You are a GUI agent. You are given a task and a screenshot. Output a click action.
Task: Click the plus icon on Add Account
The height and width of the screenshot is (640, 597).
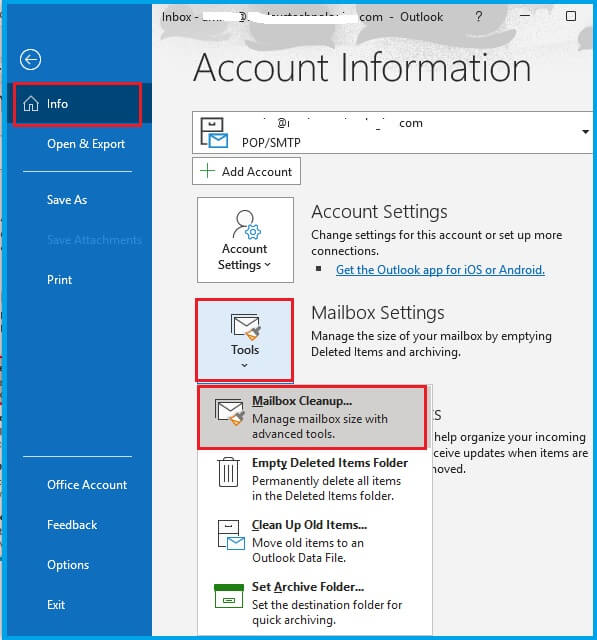pos(208,171)
